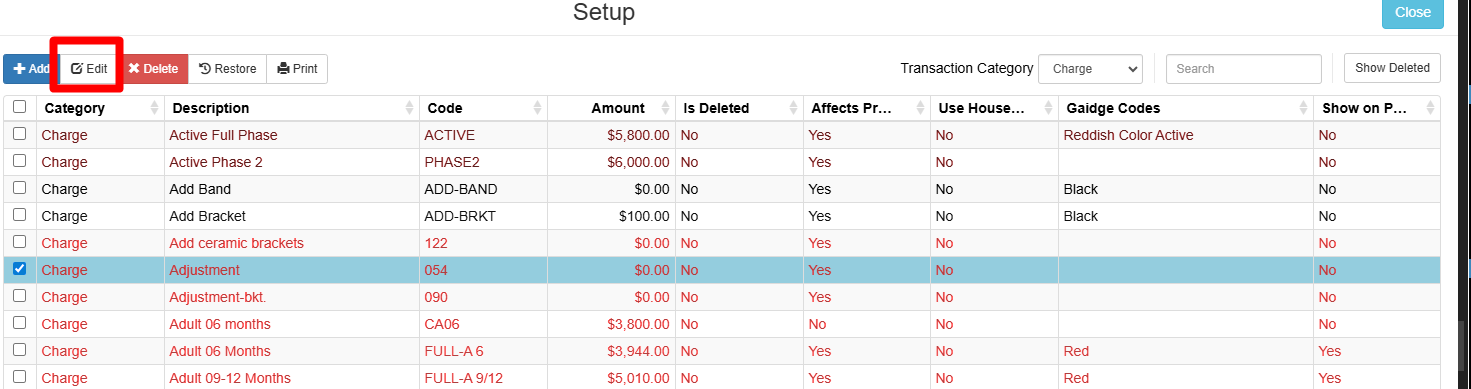
Task: Click the Restore button with undo icon
Action: pyautogui.click(x=227, y=69)
